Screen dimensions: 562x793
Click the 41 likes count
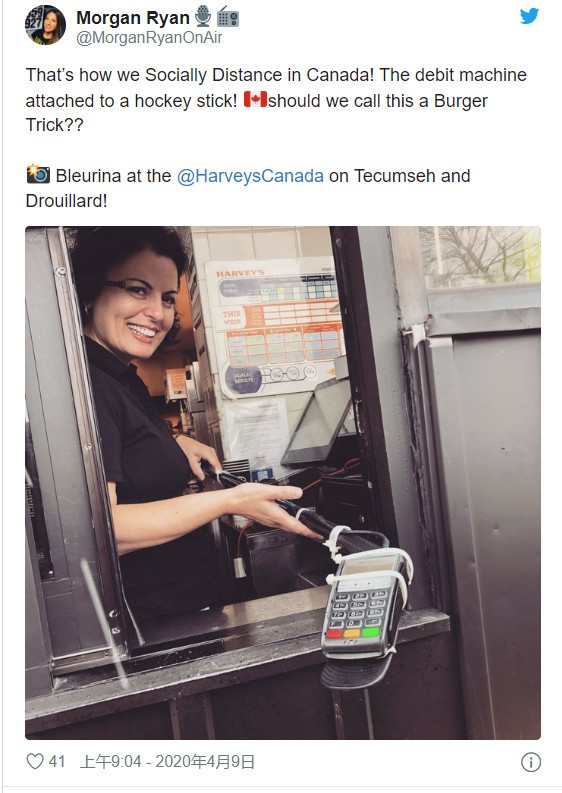57,762
